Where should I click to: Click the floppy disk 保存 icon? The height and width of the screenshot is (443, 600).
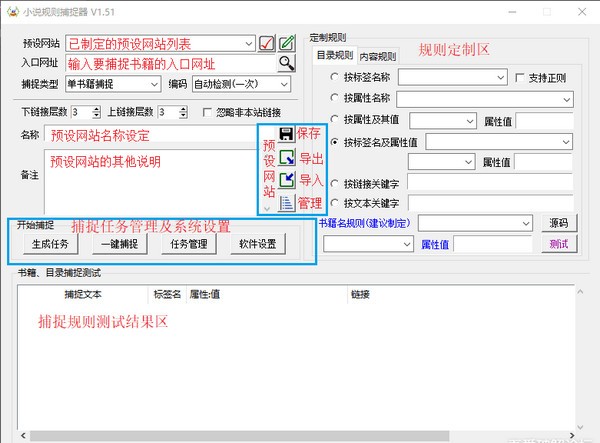point(286,134)
